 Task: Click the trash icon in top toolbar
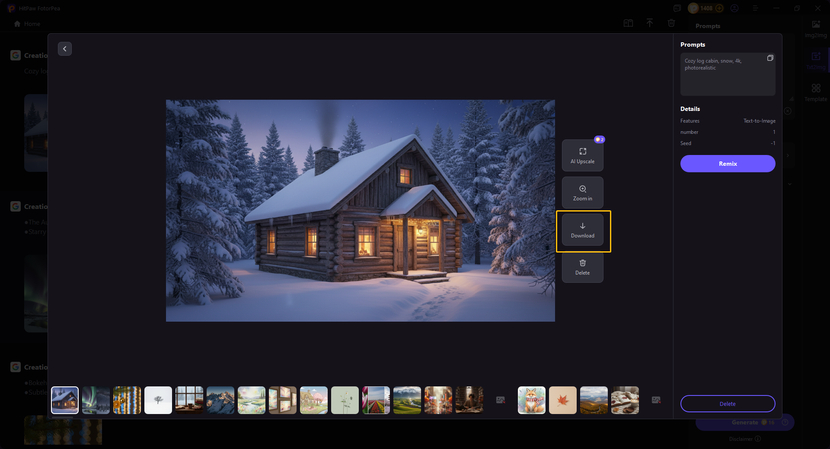pos(671,23)
